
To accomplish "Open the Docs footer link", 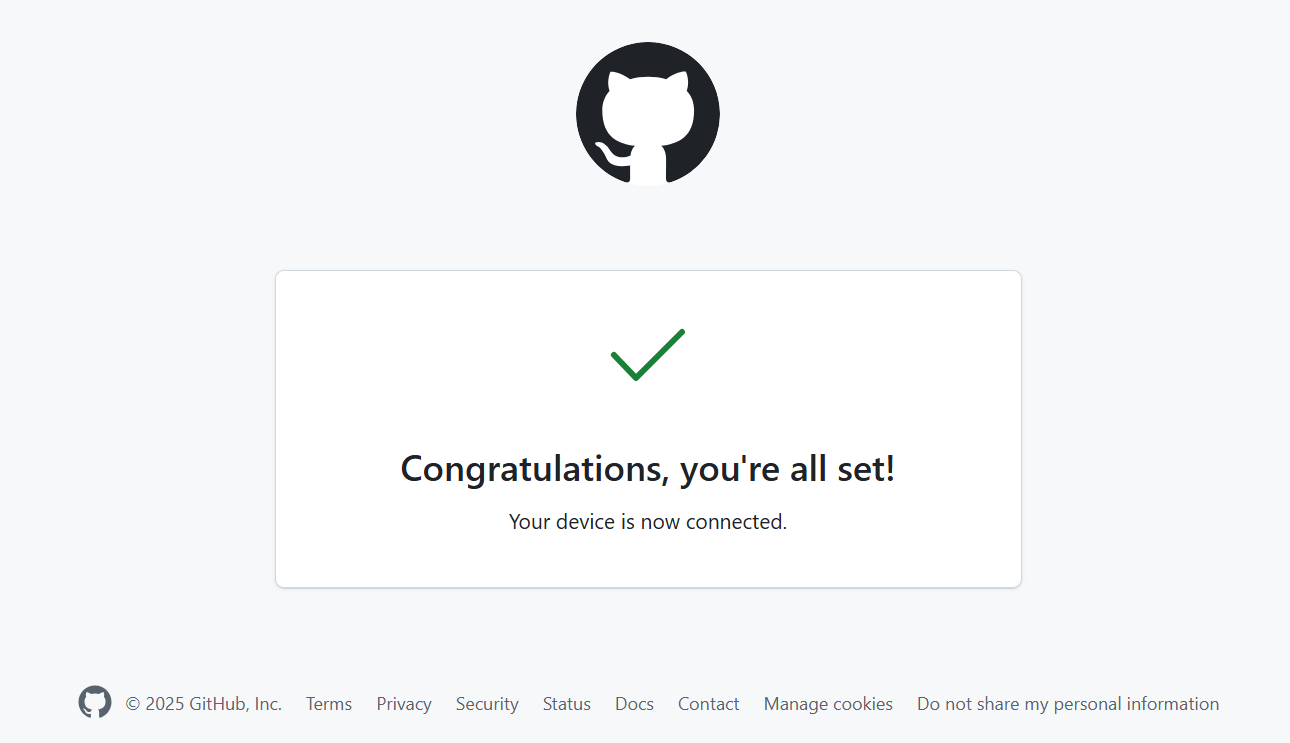I will 634,704.
